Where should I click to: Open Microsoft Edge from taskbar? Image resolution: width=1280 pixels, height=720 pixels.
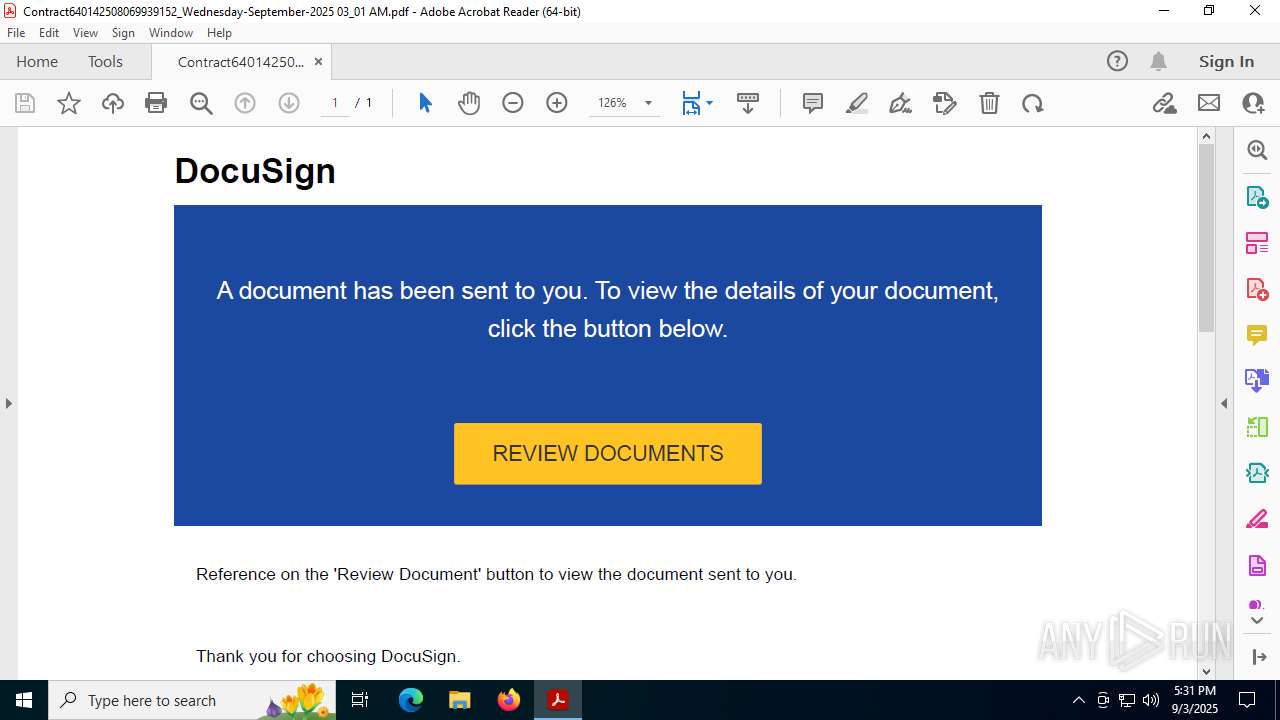pyautogui.click(x=411, y=700)
